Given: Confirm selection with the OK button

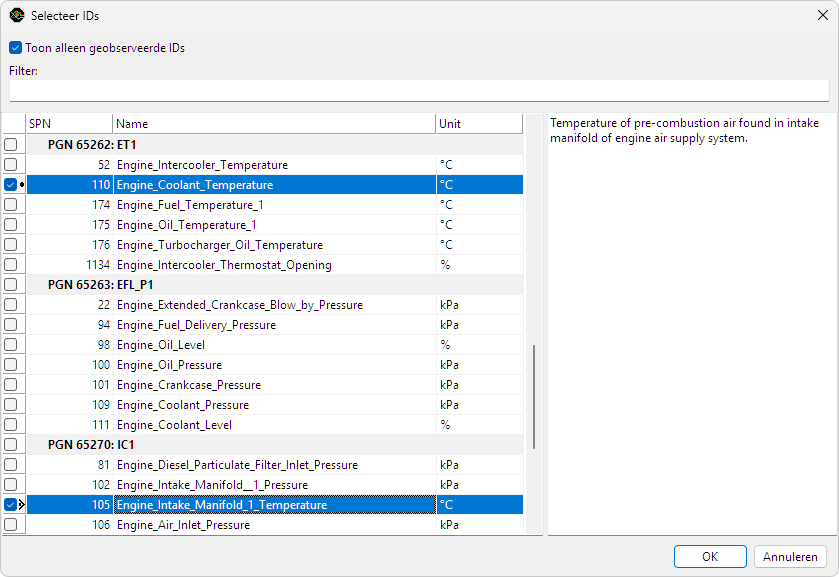Looking at the screenshot, I should (710, 557).
